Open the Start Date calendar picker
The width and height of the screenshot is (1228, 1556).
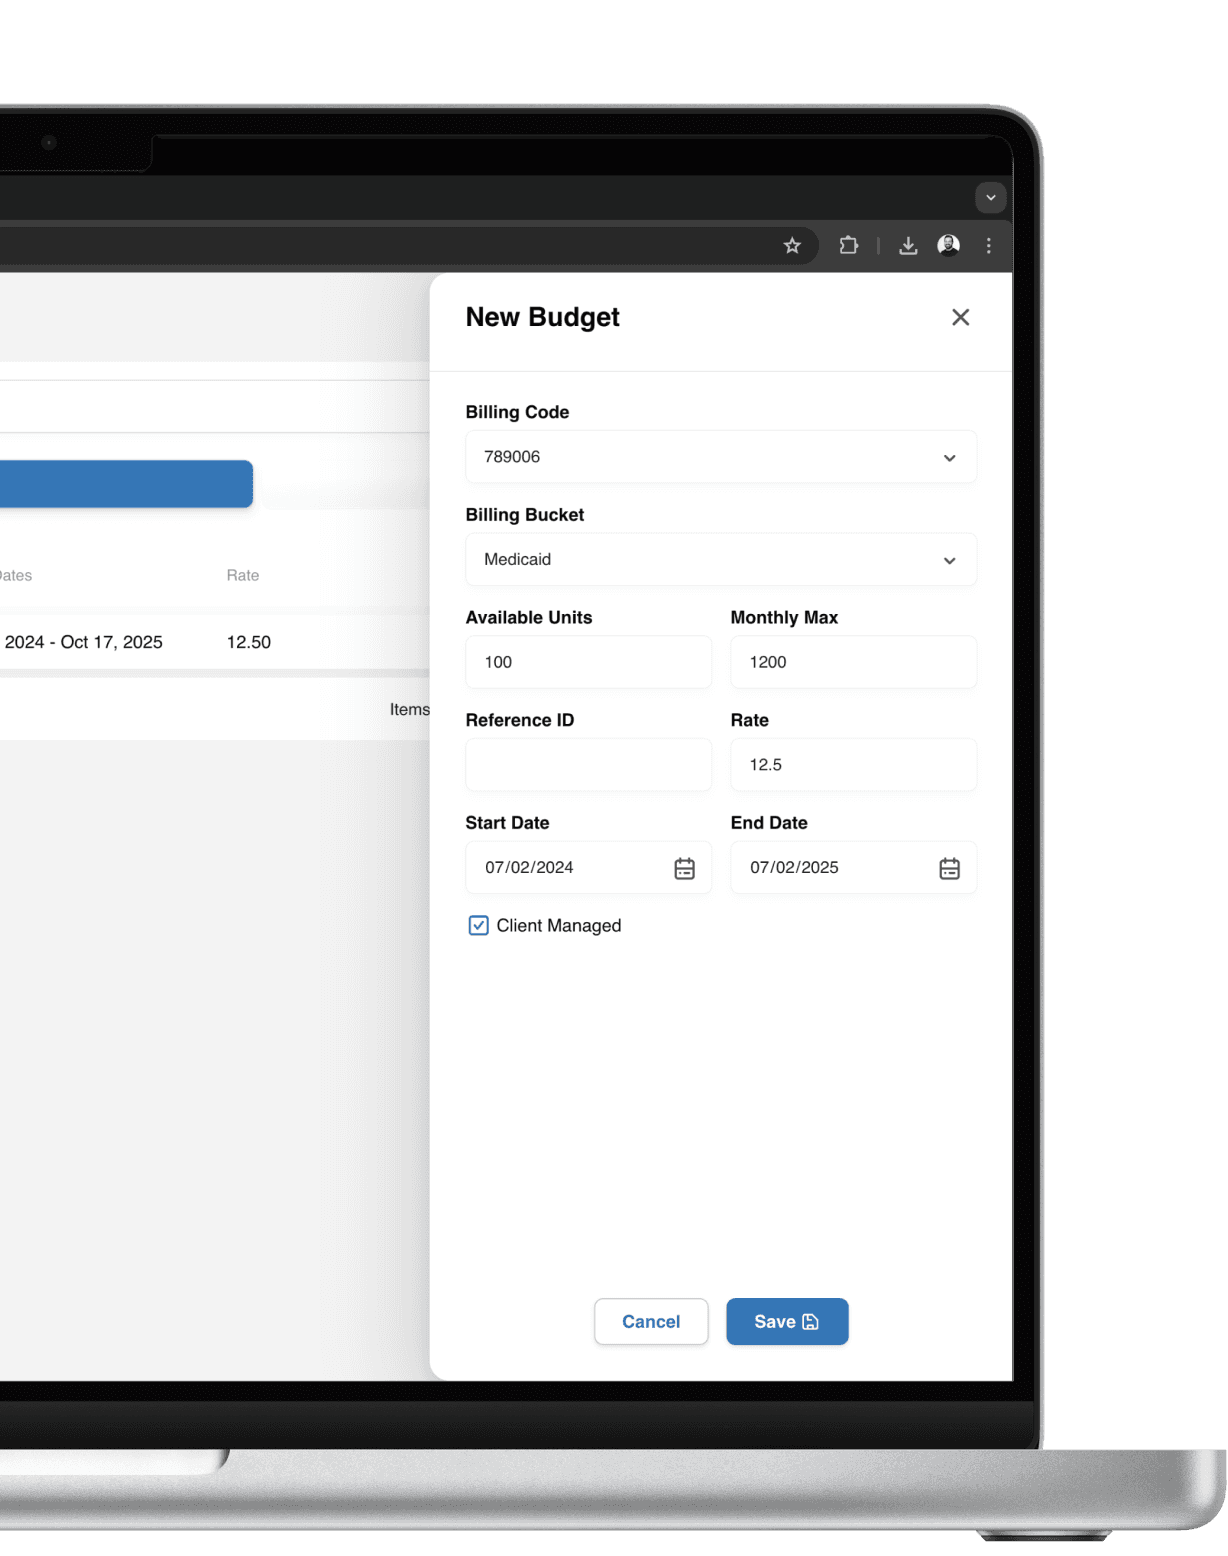click(684, 868)
